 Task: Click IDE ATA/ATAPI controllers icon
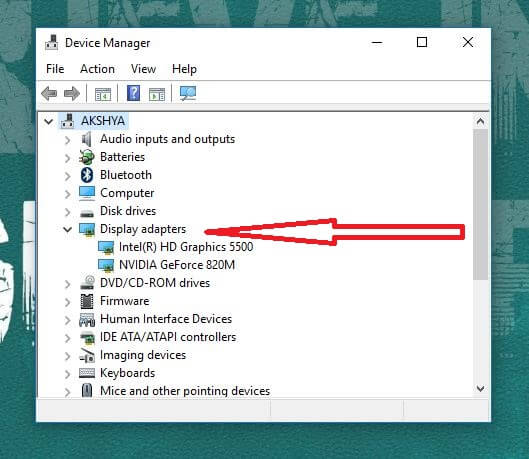coord(87,338)
